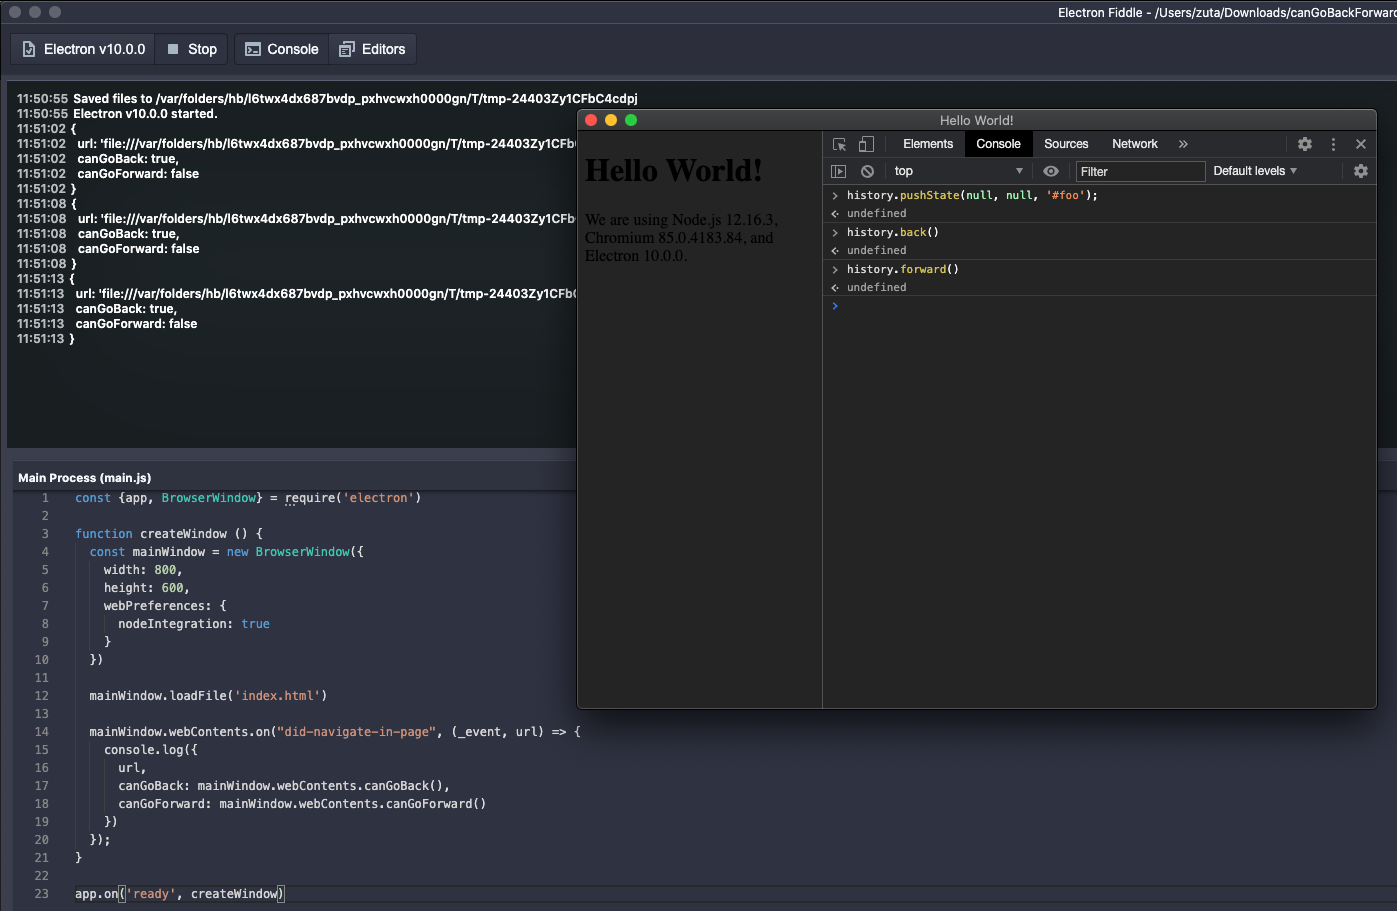
Task: Open the Electron v10.0.0 version selector
Action: [x=82, y=48]
